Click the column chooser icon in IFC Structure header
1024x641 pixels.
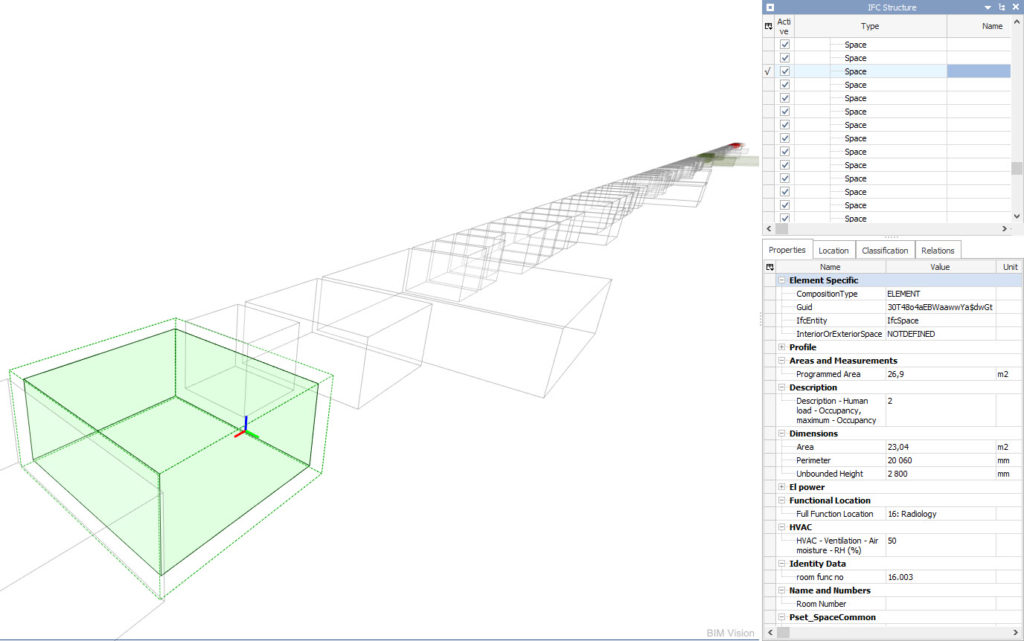click(x=768, y=26)
